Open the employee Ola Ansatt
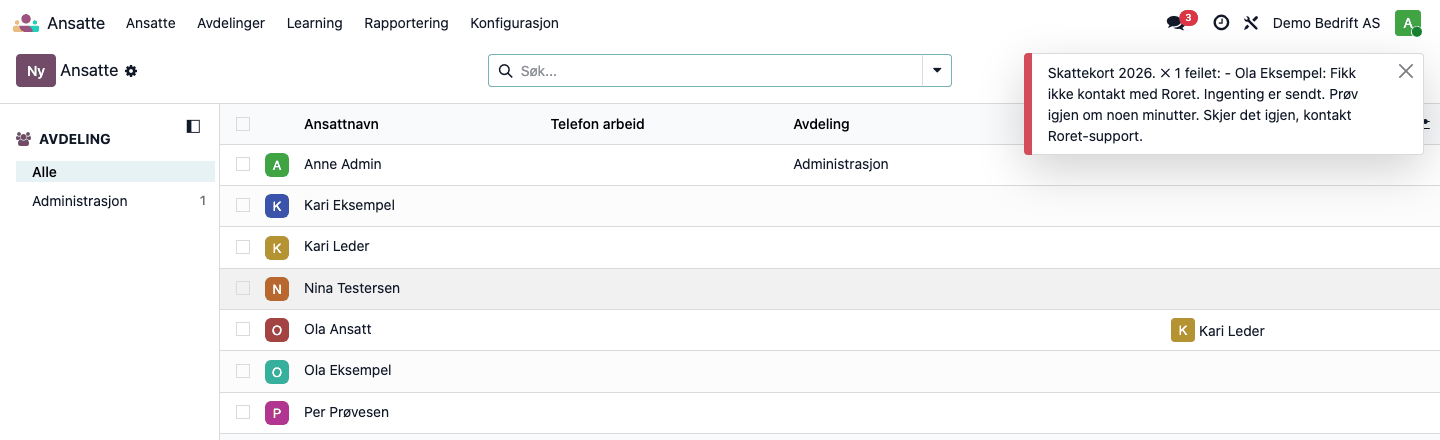1440x440 pixels. point(338,329)
